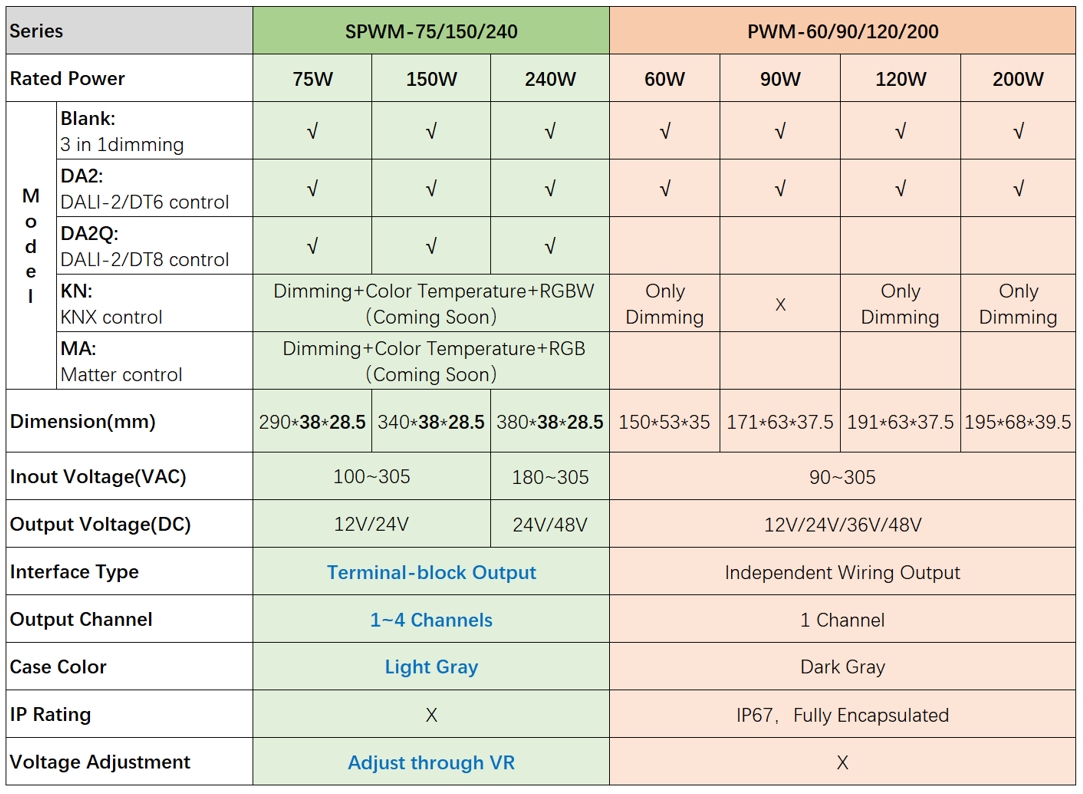1083x794 pixels.
Task: Click the X mark under 90W KNX control
Action: point(780,304)
